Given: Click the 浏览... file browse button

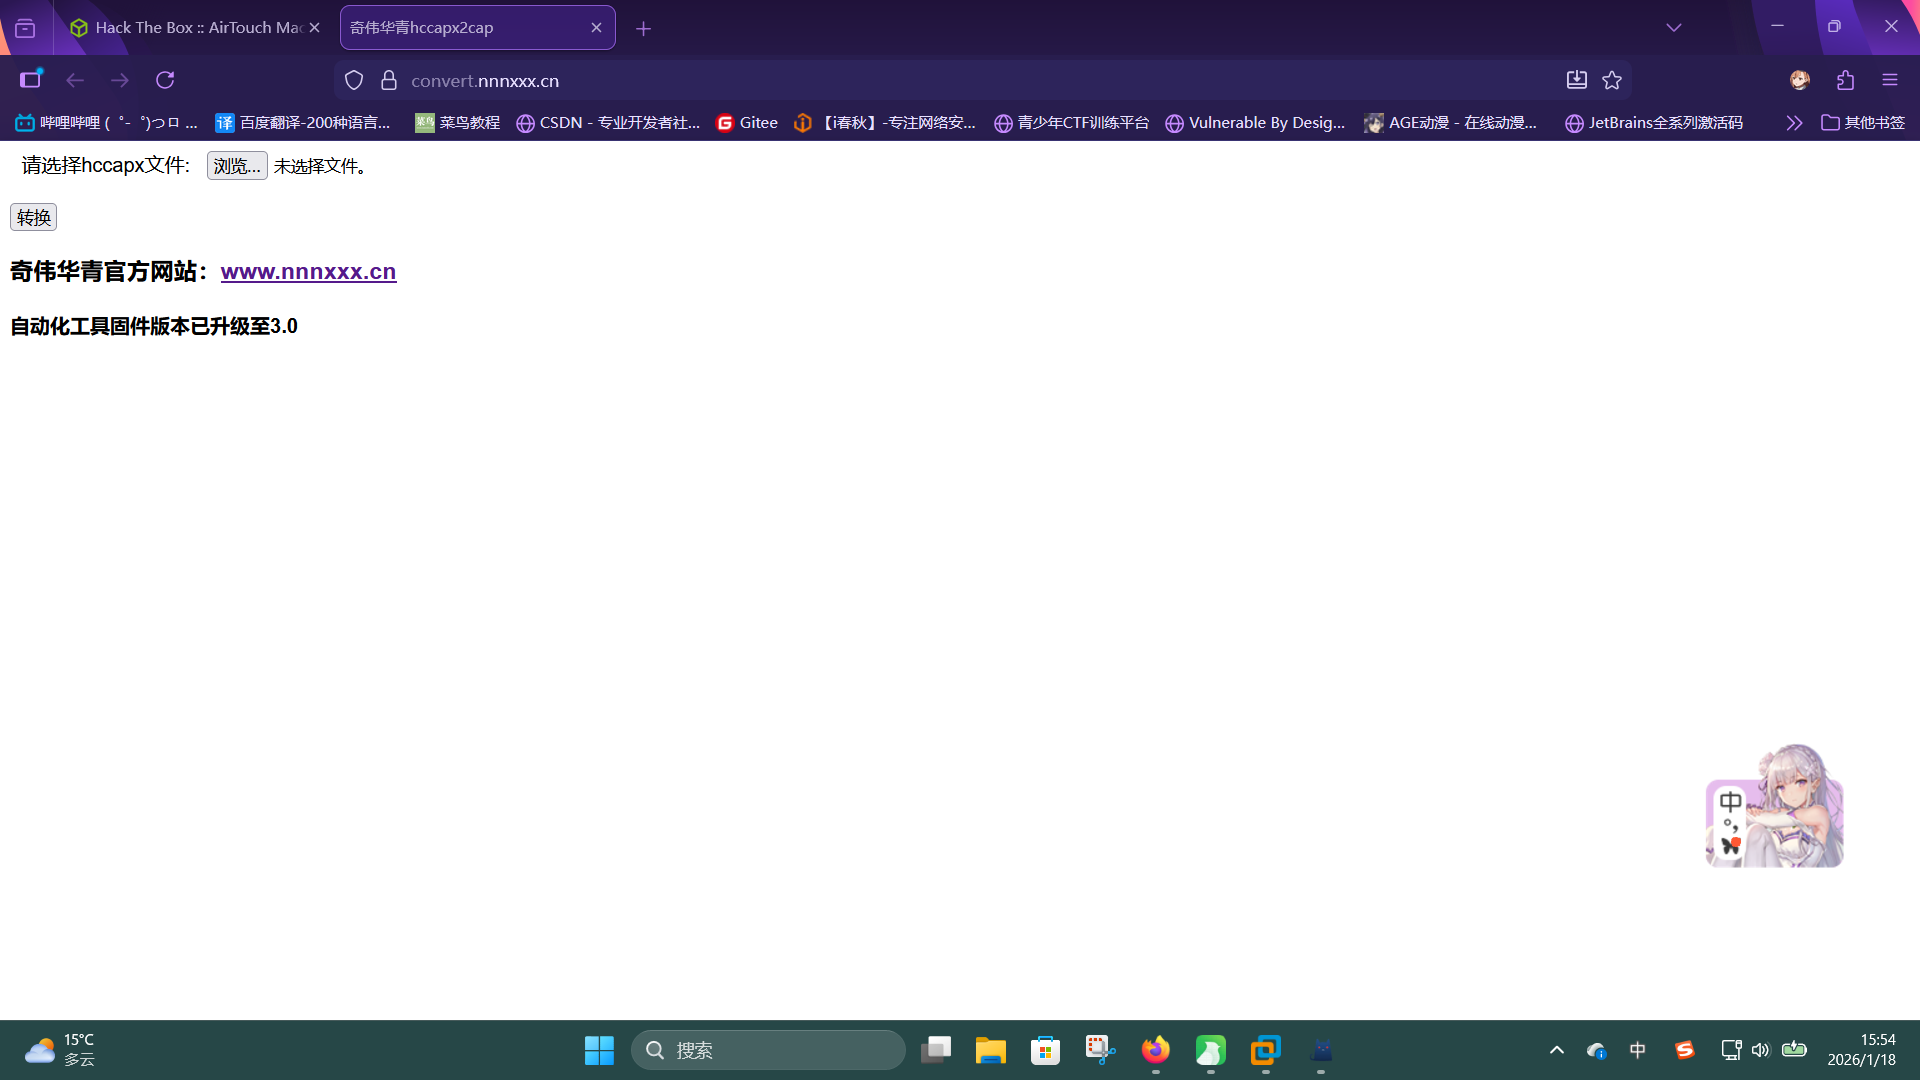Looking at the screenshot, I should tap(237, 166).
